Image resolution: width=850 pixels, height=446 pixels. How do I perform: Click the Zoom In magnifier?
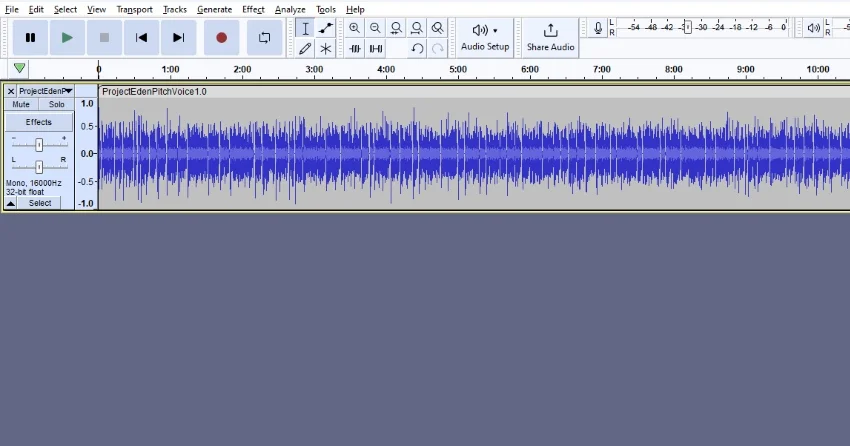355,28
